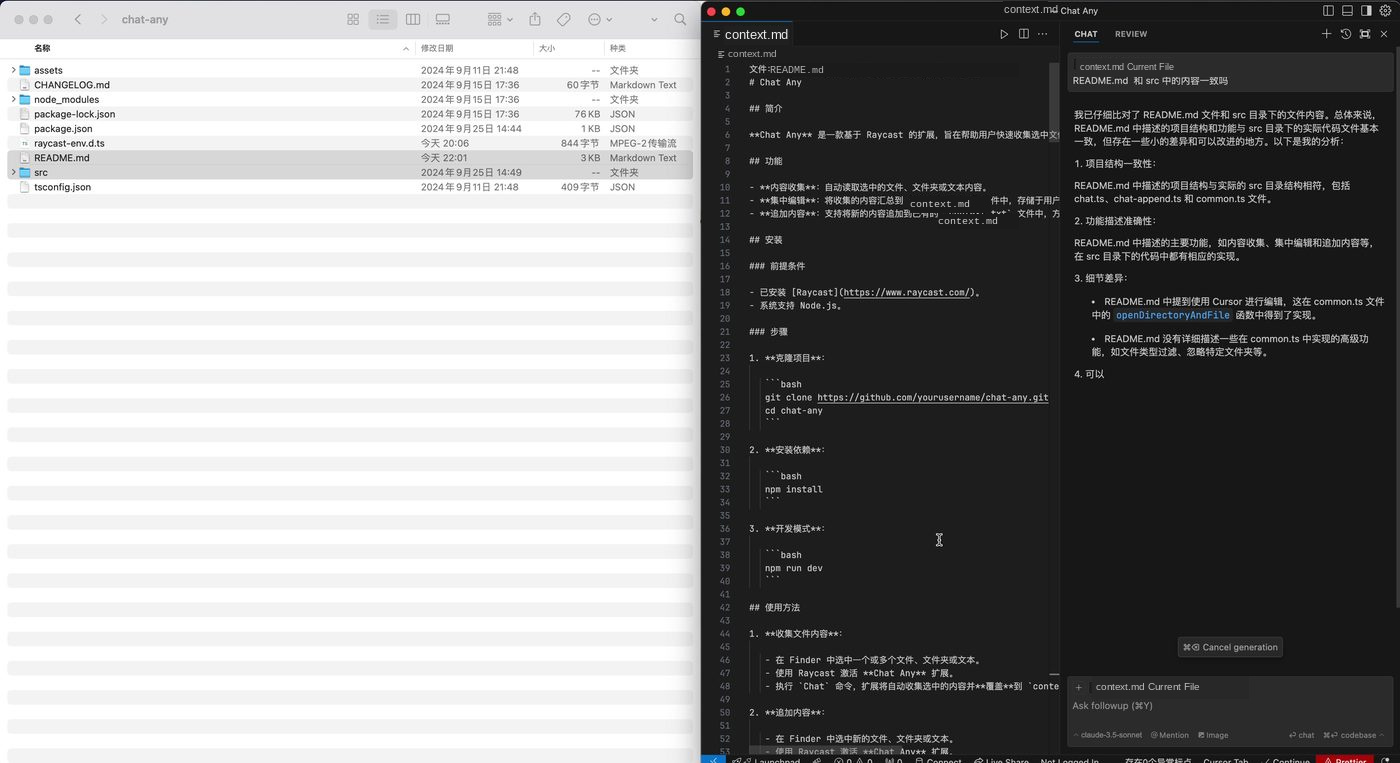Click the Prettier status bar item

pyautogui.click(x=1343, y=759)
